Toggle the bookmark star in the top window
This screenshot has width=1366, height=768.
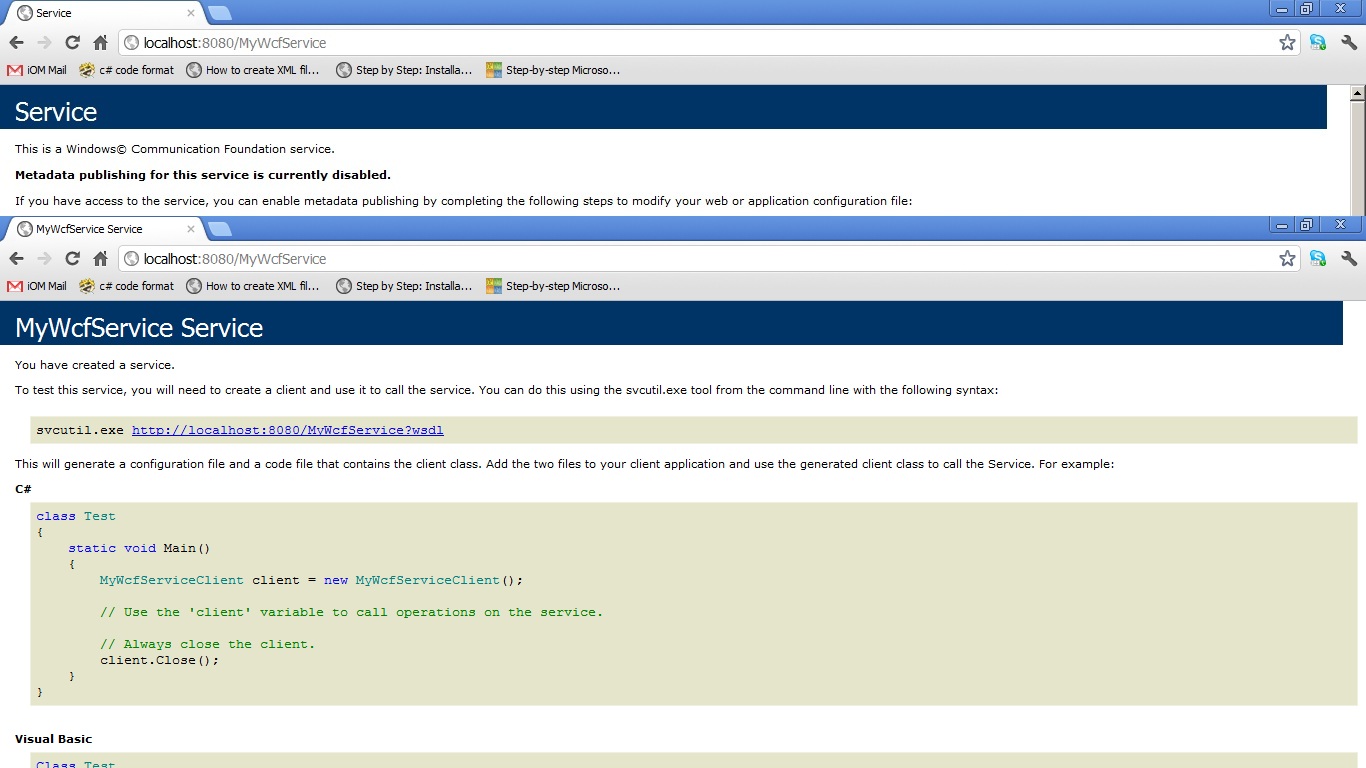[x=1287, y=42]
